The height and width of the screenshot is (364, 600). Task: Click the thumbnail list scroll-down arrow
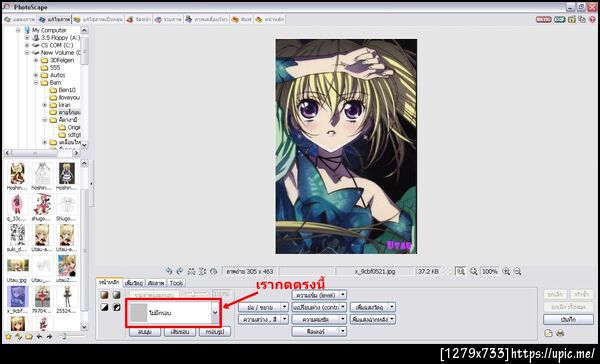84,327
